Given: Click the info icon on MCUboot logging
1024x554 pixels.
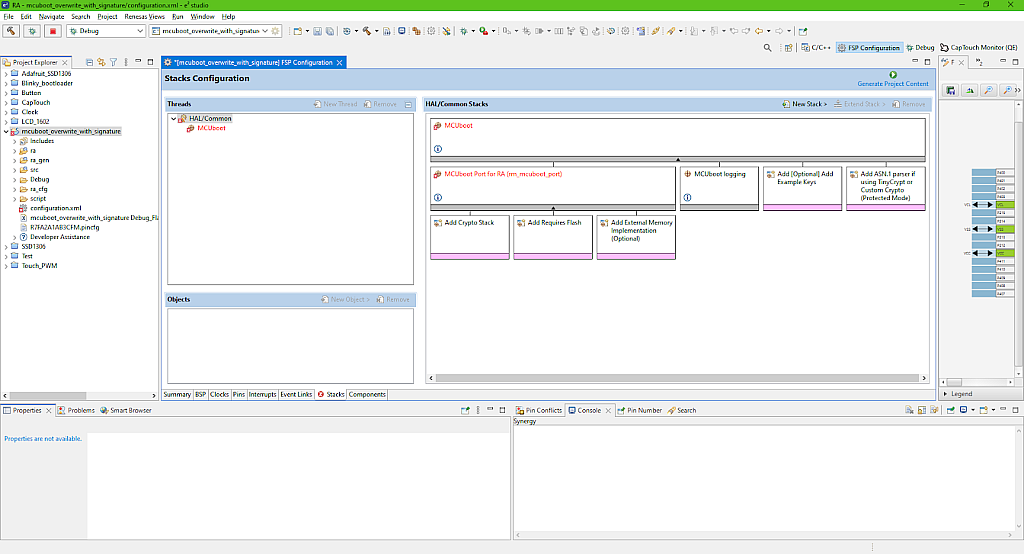Looking at the screenshot, I should click(688, 198).
